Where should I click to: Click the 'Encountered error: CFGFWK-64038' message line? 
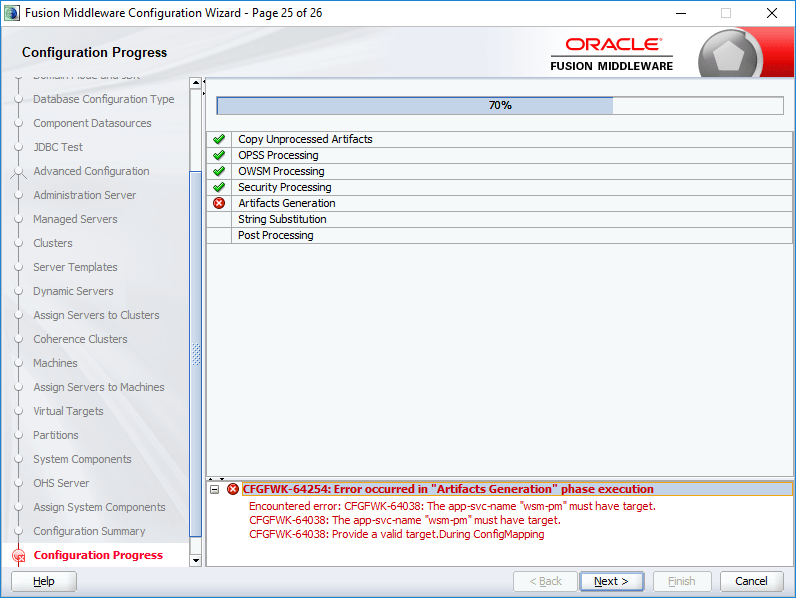click(452, 506)
